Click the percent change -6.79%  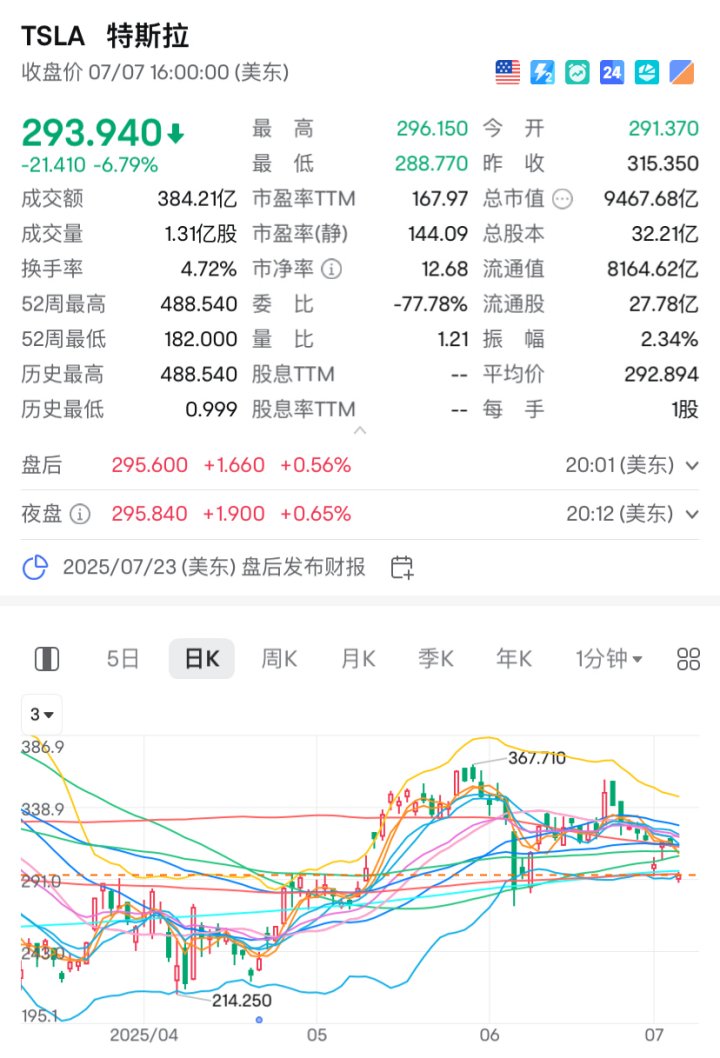(126, 165)
